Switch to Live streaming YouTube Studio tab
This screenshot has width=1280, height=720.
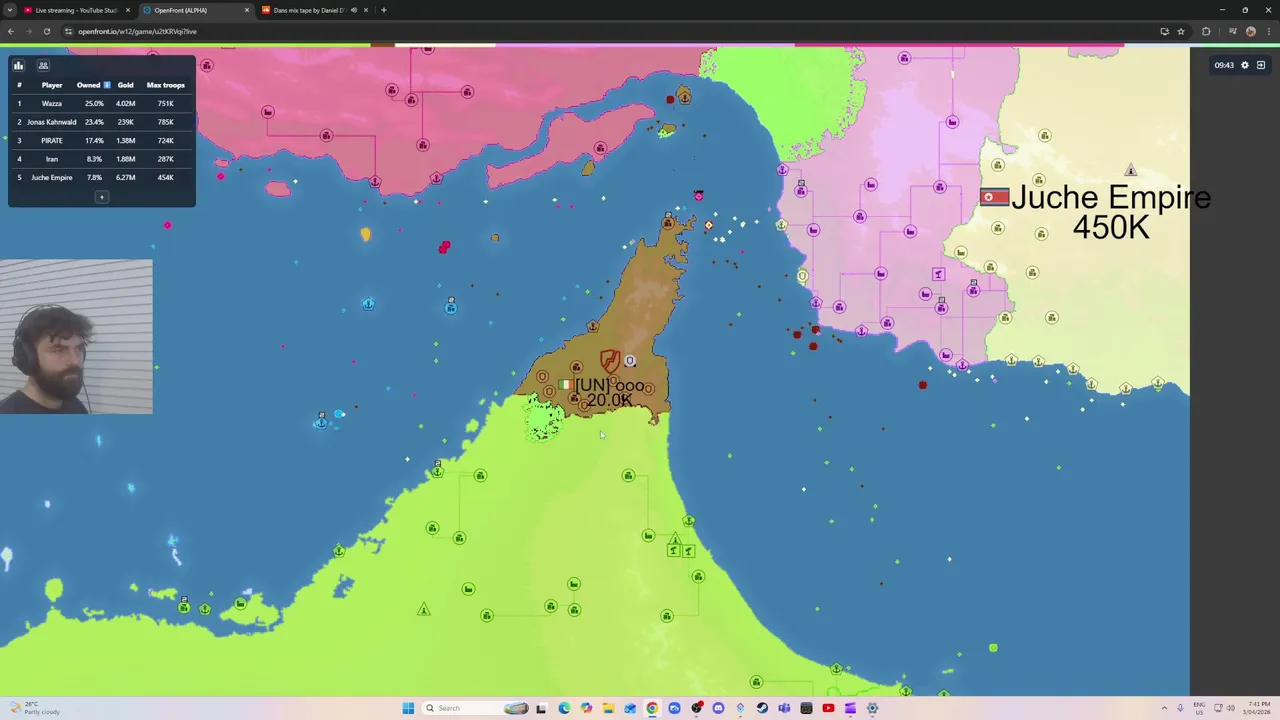76,10
